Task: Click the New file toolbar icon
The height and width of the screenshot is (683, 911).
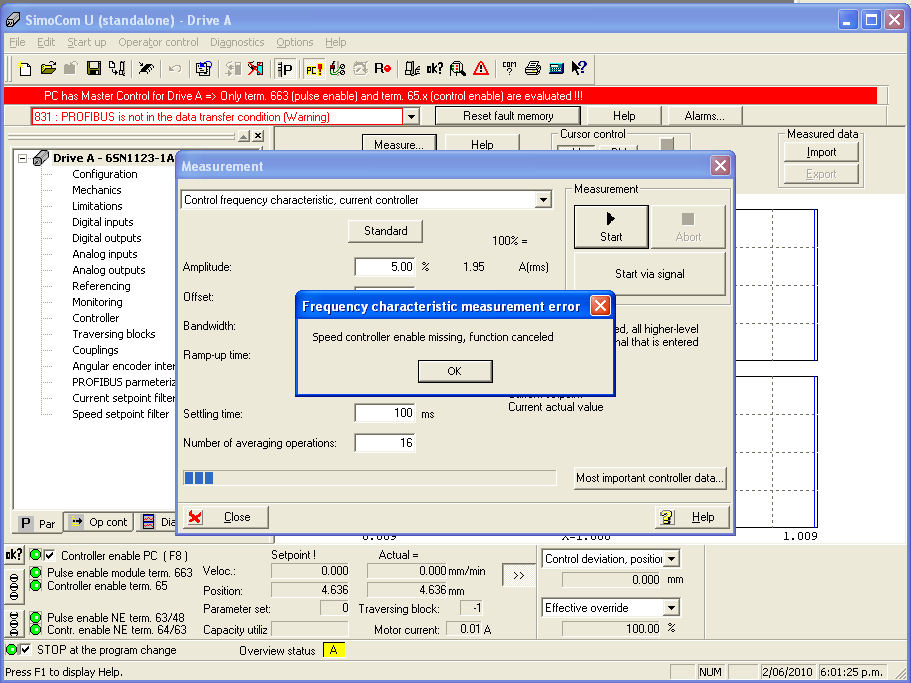Action: click(24, 69)
